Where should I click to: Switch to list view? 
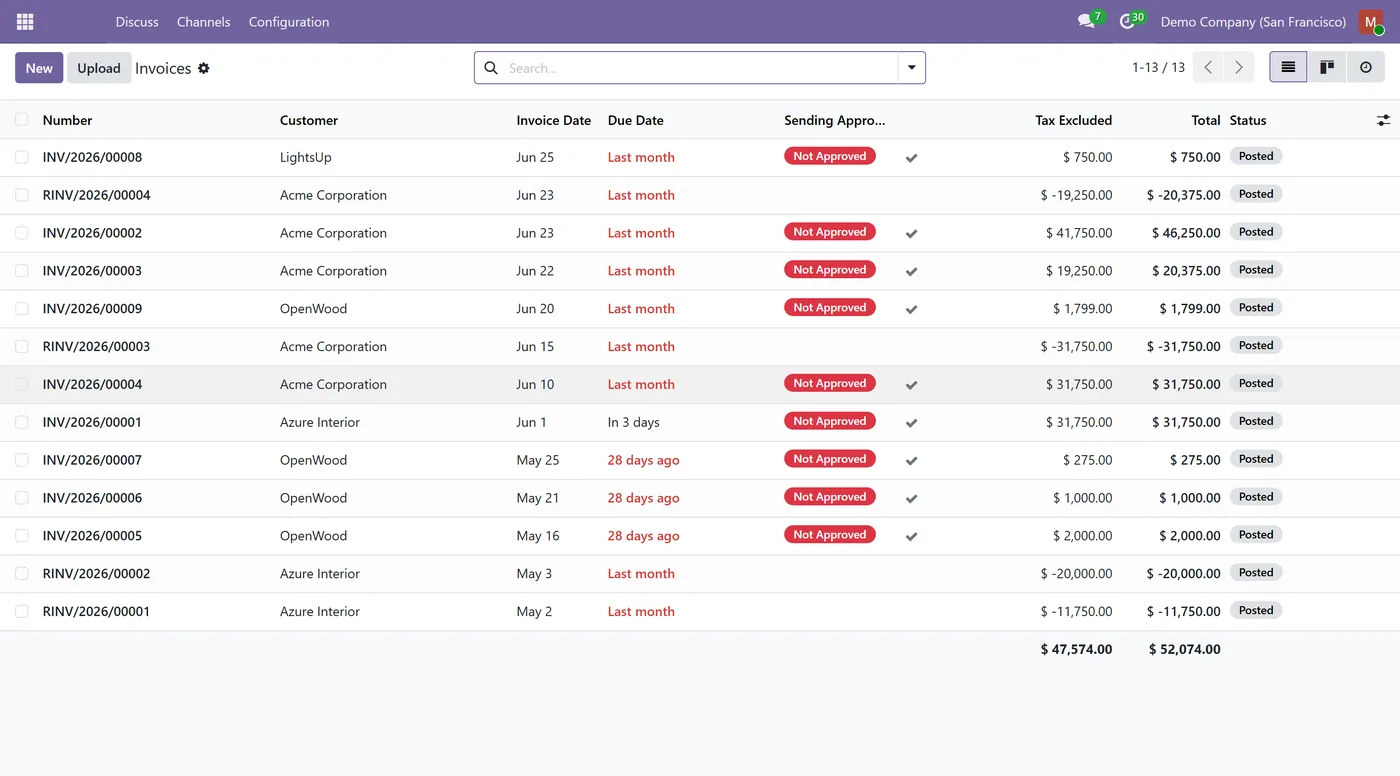1288,67
